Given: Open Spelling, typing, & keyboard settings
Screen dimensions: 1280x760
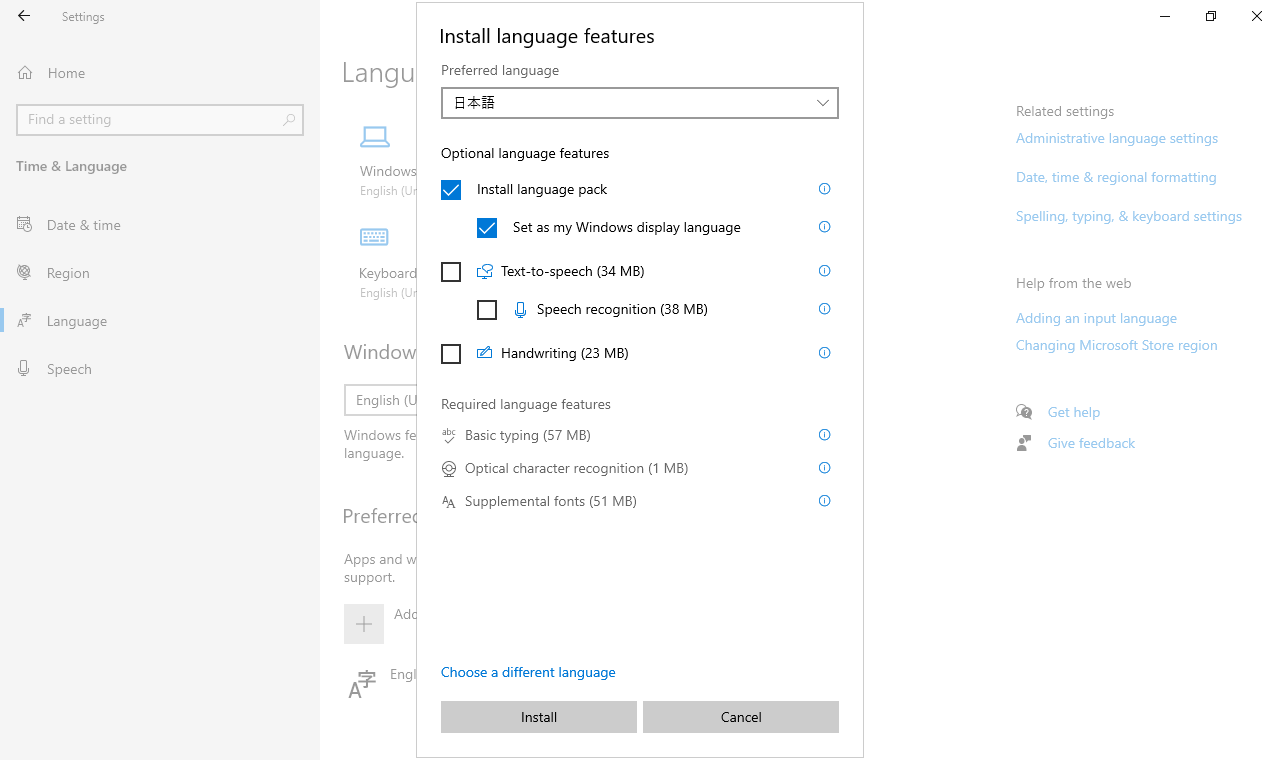Looking at the screenshot, I should coord(1129,216).
